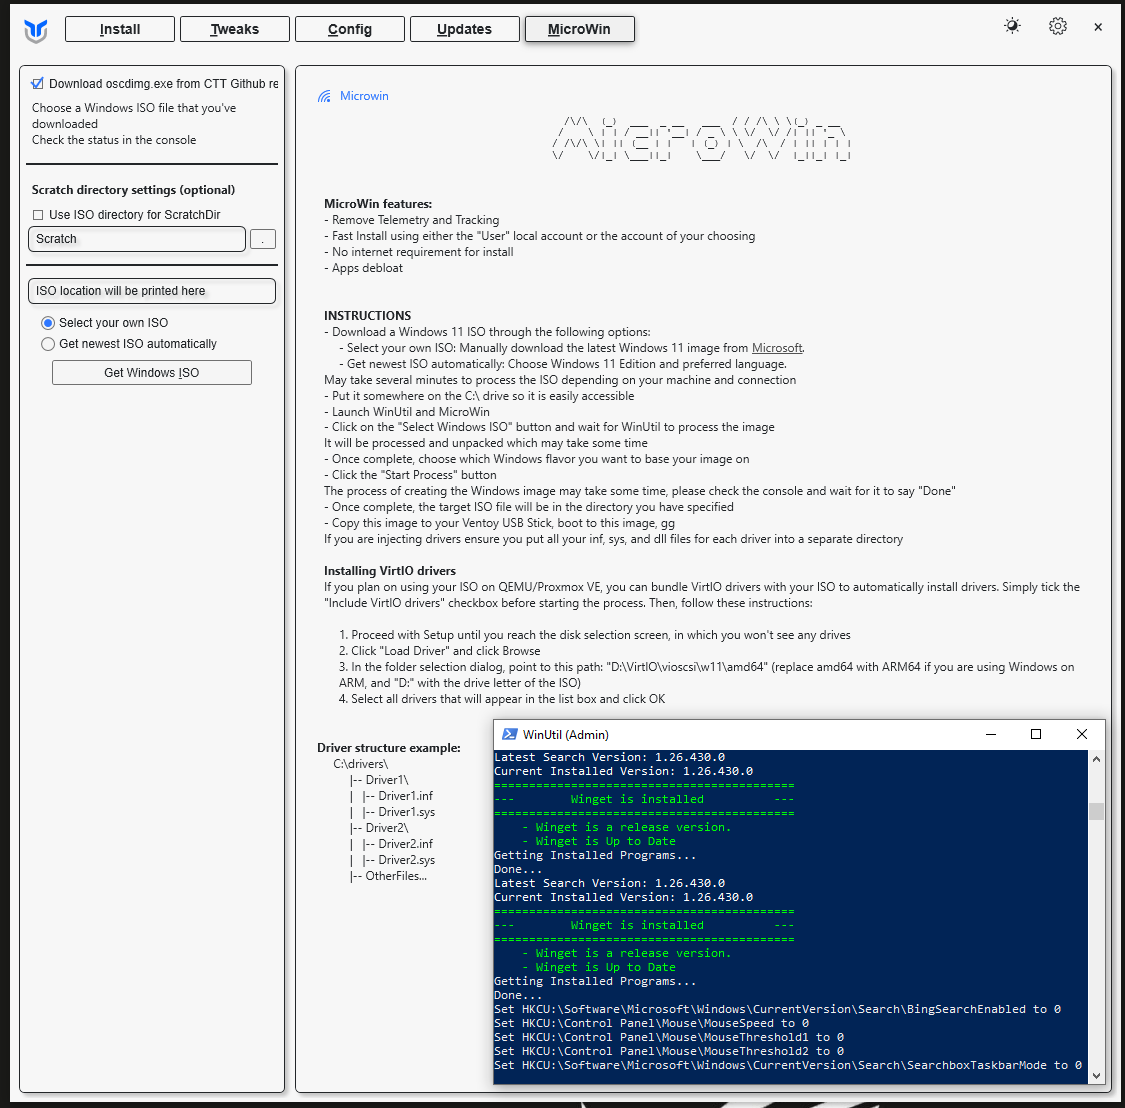Close WinUtil with the X icon
The width and height of the screenshot is (1125, 1108).
(x=1098, y=28)
